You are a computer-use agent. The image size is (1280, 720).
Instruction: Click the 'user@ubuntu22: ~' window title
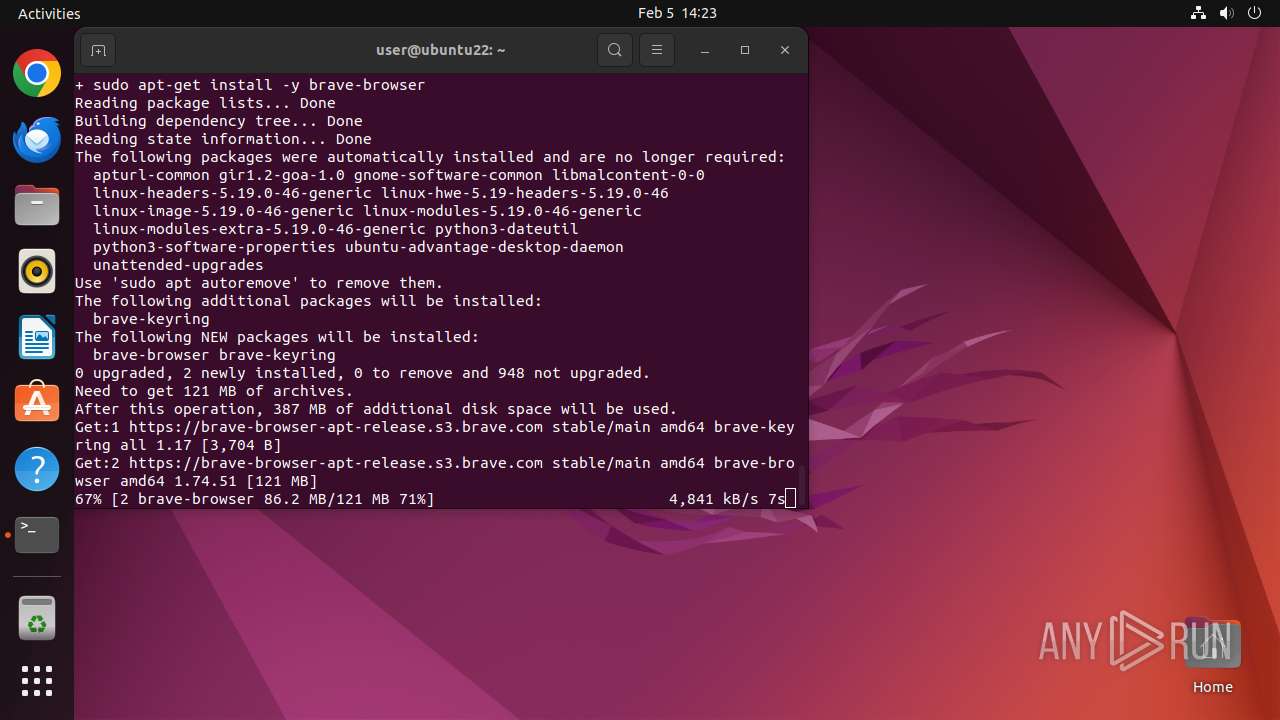441,50
